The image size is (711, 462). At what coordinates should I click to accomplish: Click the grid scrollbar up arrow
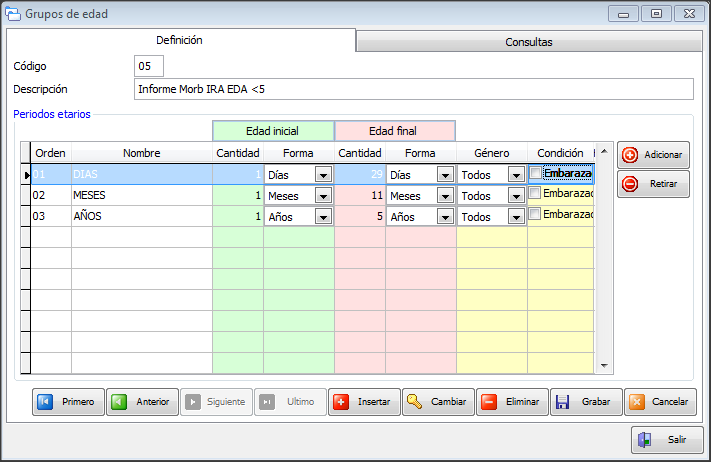tap(604, 151)
